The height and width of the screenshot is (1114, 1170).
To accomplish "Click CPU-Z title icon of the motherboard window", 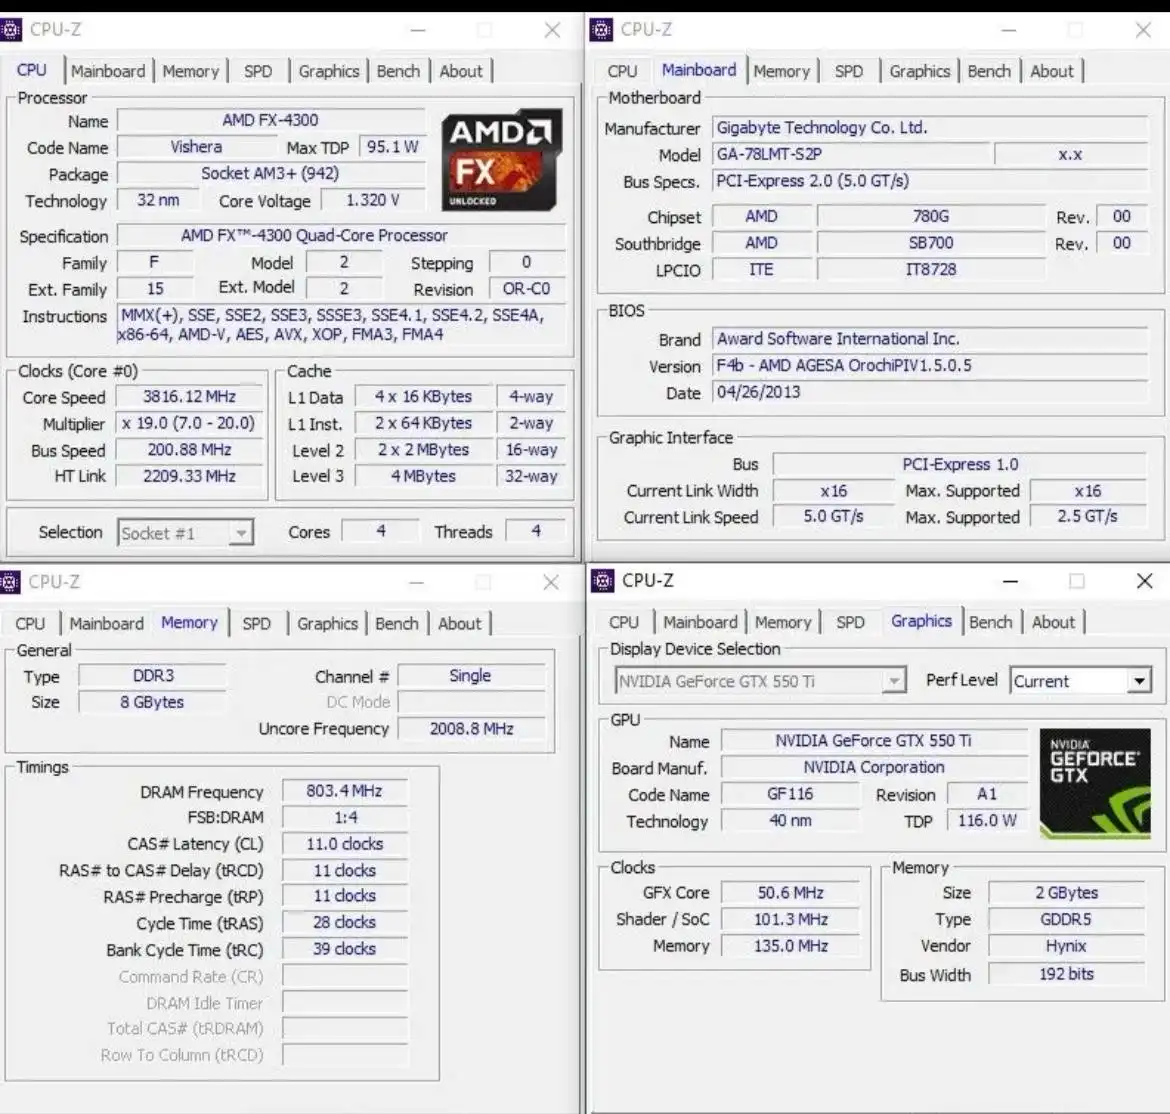I will coord(602,30).
